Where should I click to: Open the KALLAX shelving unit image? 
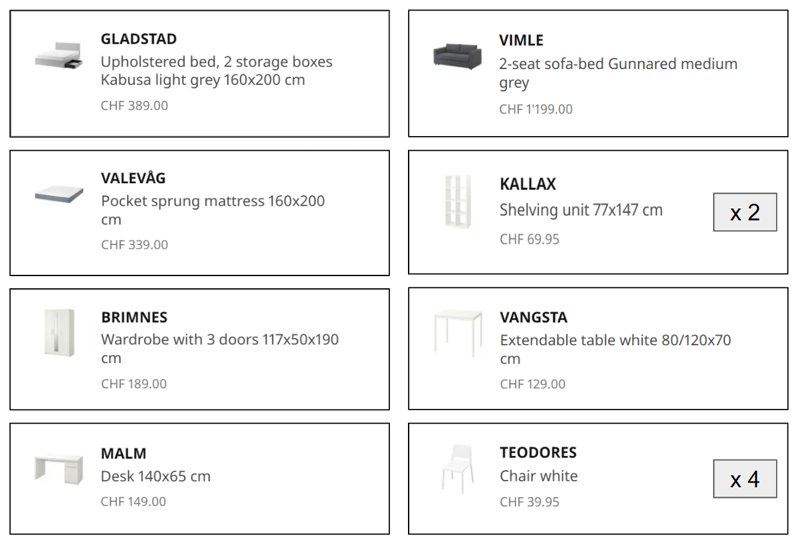coord(458,201)
